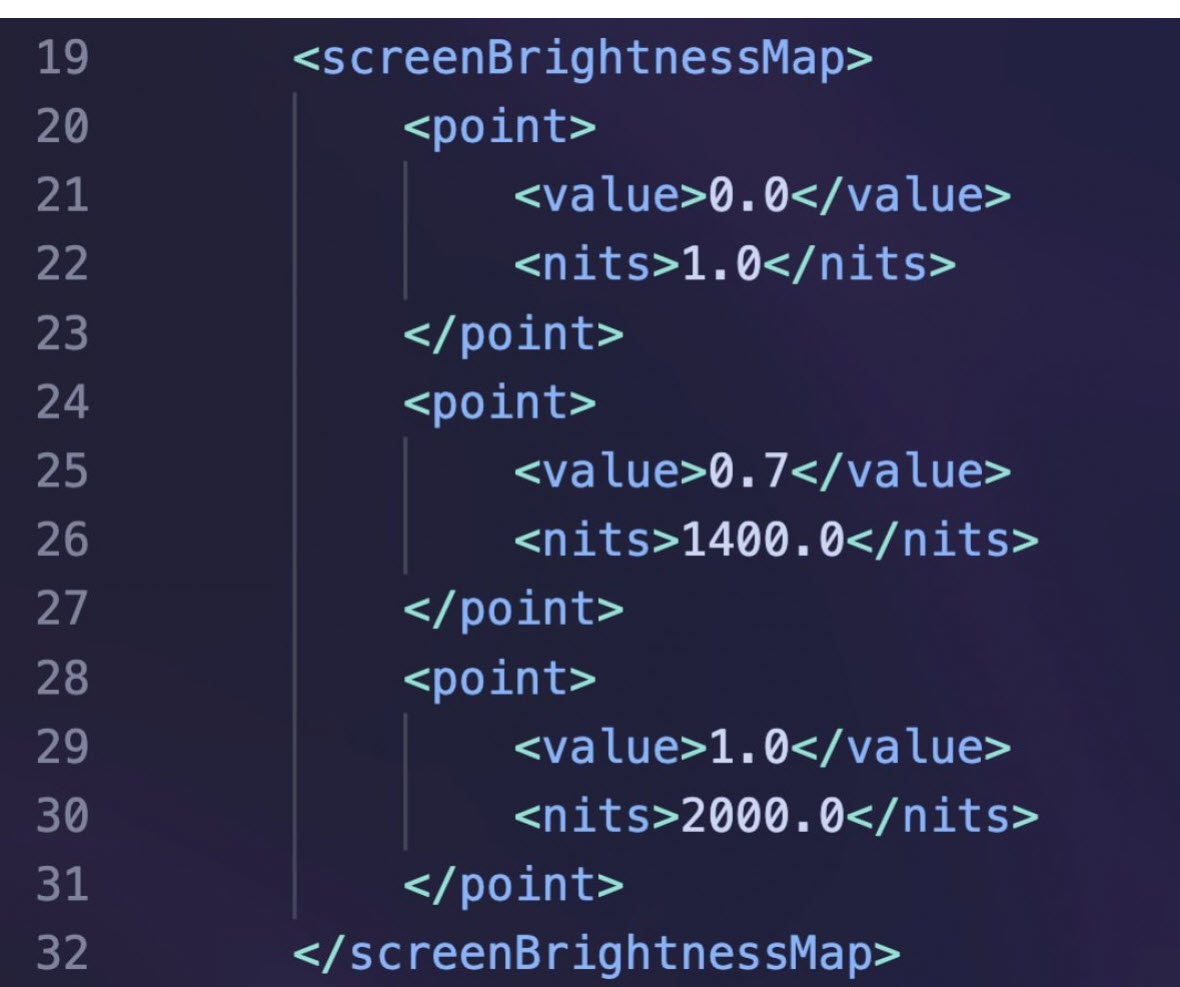Place cursor on value 0.0 text
The height and width of the screenshot is (987, 1180).
tap(748, 196)
